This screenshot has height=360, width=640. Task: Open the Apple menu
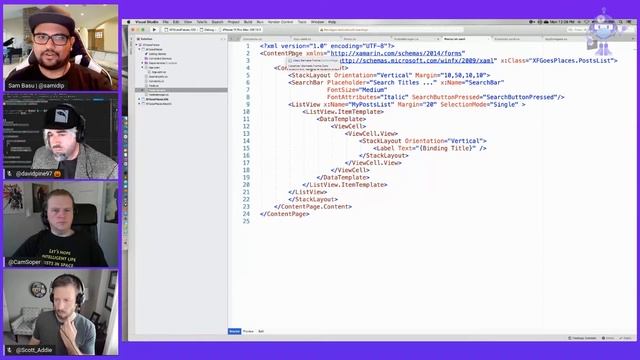click(129, 22)
